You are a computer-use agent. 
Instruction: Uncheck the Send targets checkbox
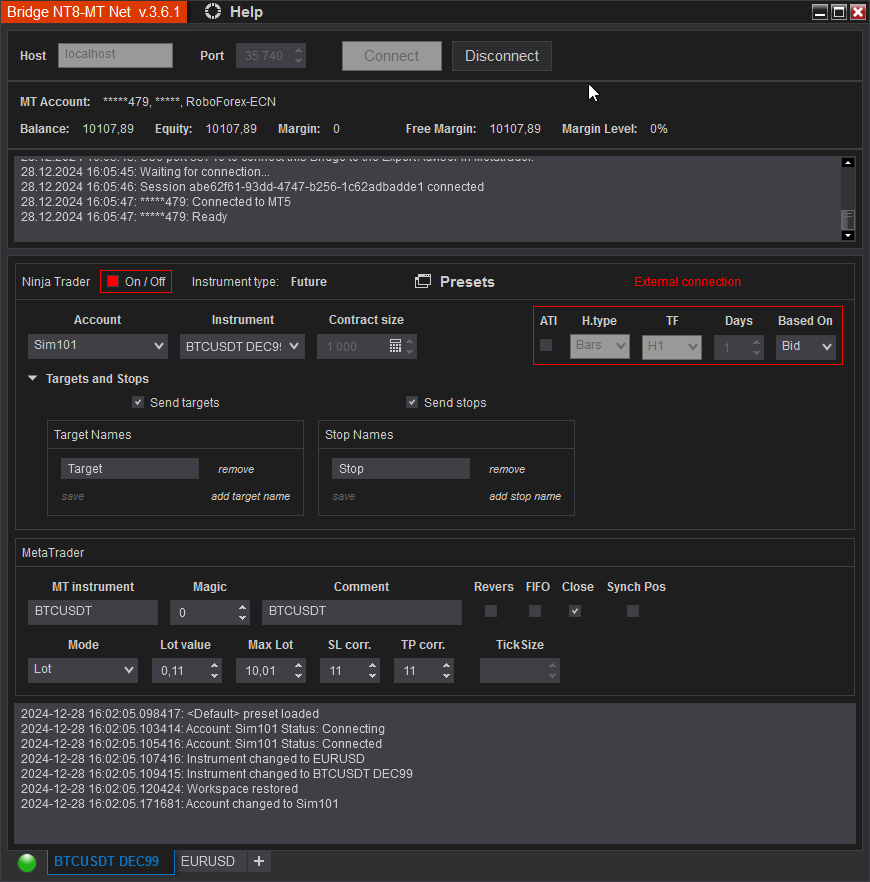[138, 402]
